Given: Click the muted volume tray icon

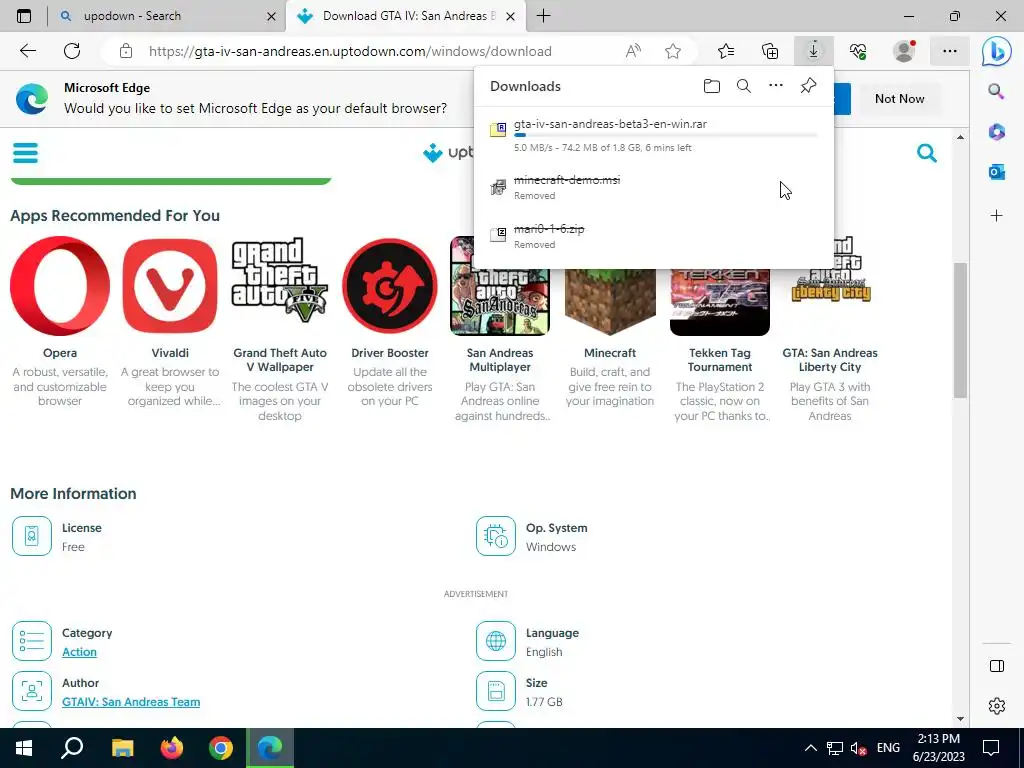Looking at the screenshot, I should (859, 748).
